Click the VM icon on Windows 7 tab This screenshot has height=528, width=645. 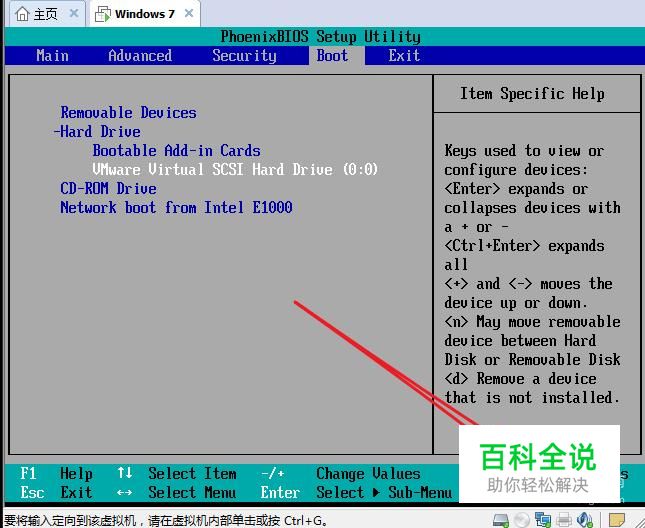103,14
